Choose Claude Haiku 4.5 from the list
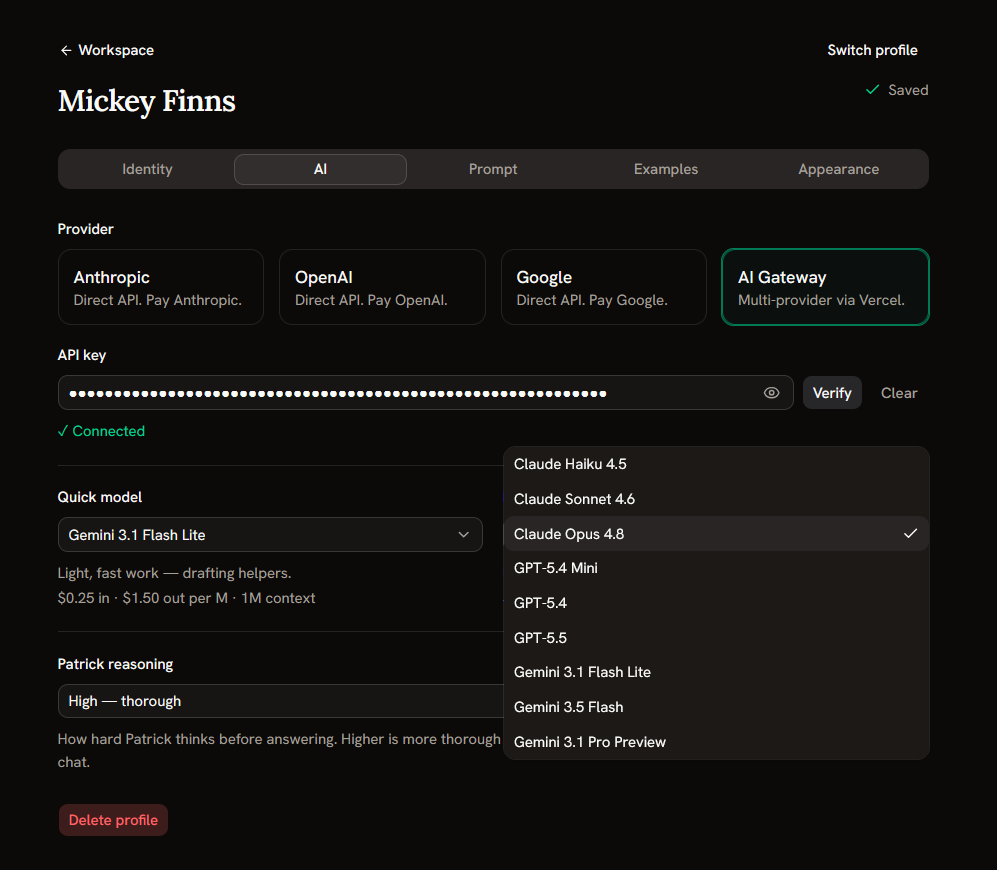The width and height of the screenshot is (997, 870). (x=716, y=464)
